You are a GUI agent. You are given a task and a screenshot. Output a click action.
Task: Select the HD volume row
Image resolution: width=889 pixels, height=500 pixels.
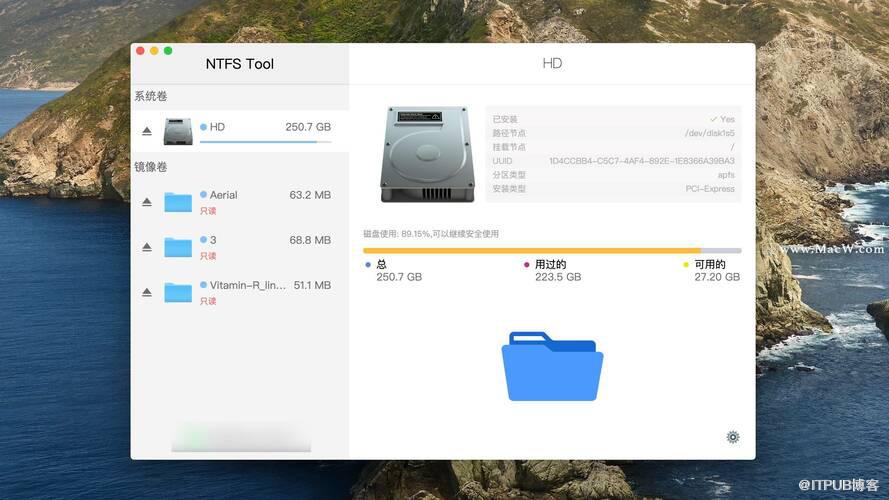click(x=240, y=131)
